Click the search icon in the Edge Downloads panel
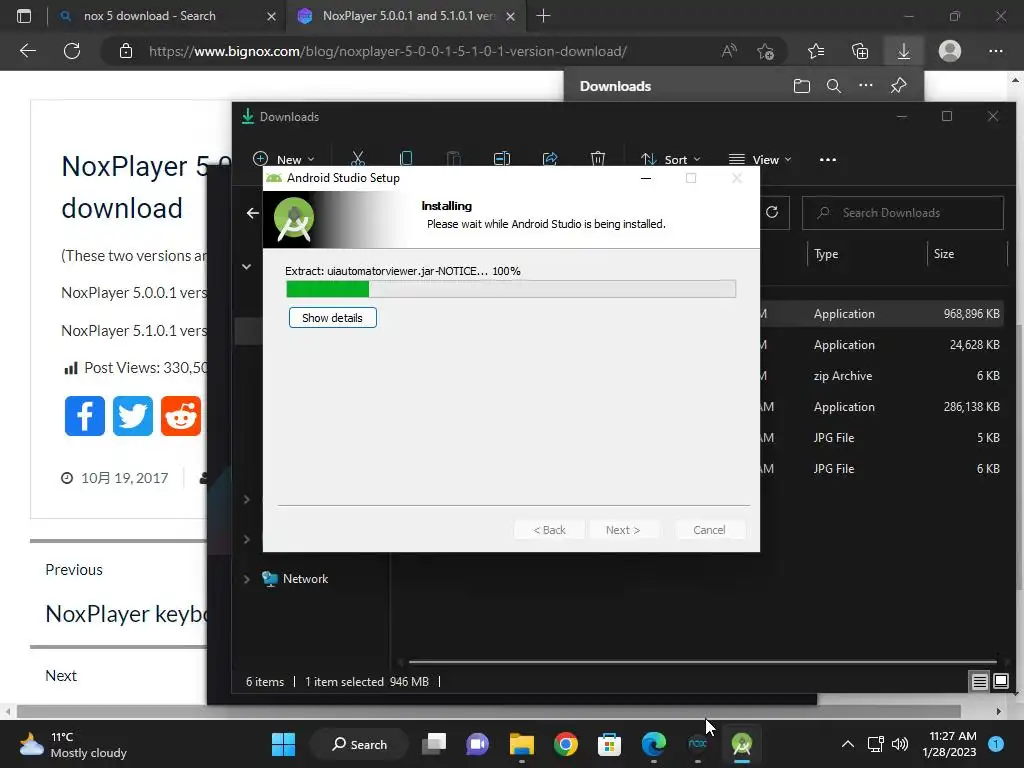The width and height of the screenshot is (1024, 768). (833, 86)
